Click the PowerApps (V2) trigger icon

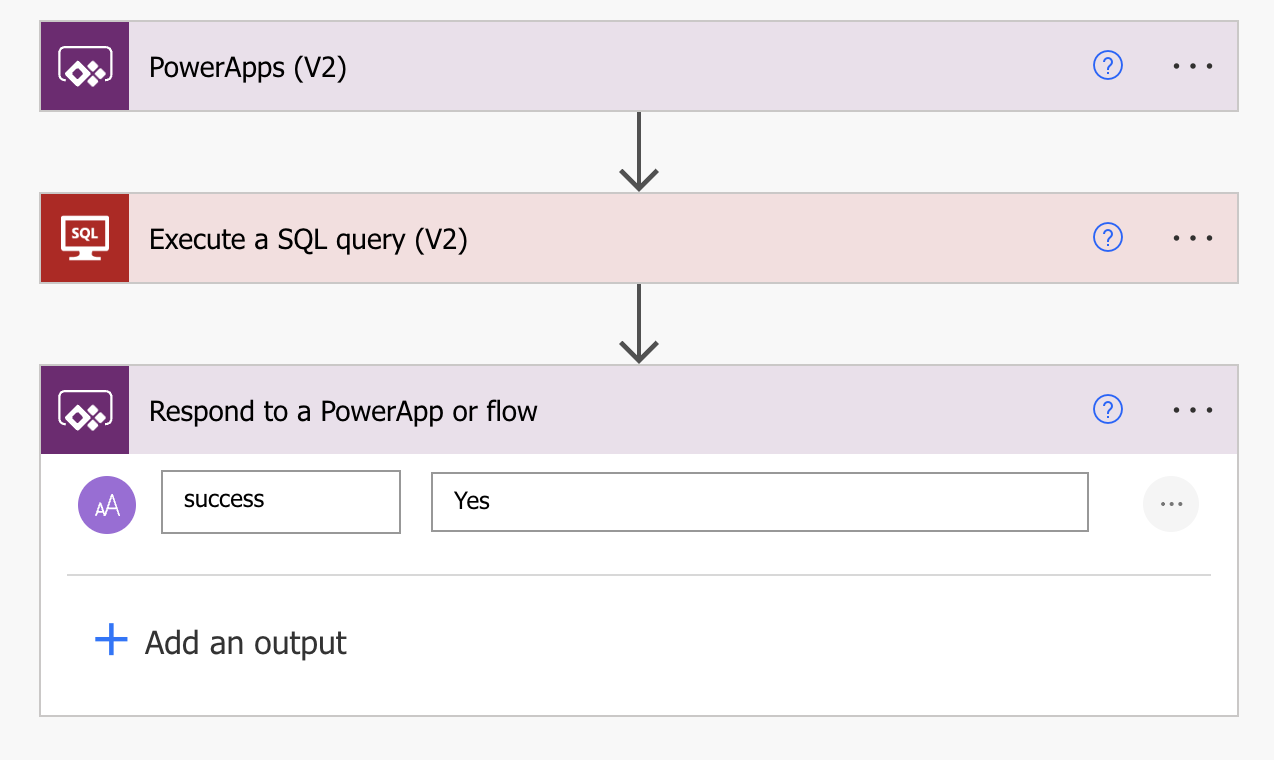[85, 67]
